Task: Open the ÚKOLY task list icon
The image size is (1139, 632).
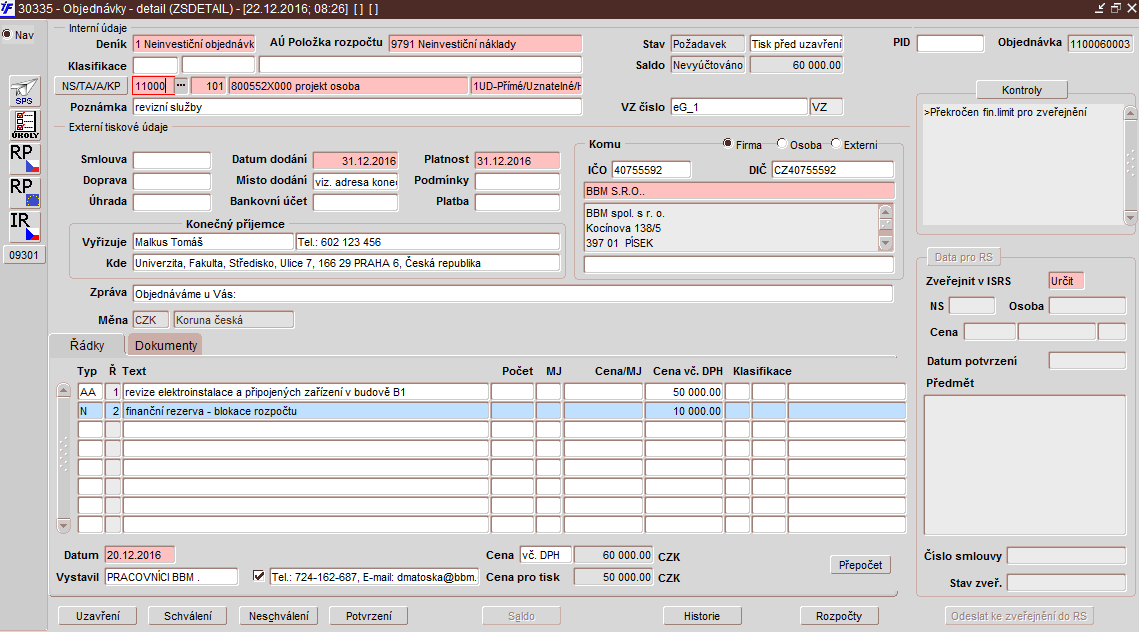Action: click(24, 124)
